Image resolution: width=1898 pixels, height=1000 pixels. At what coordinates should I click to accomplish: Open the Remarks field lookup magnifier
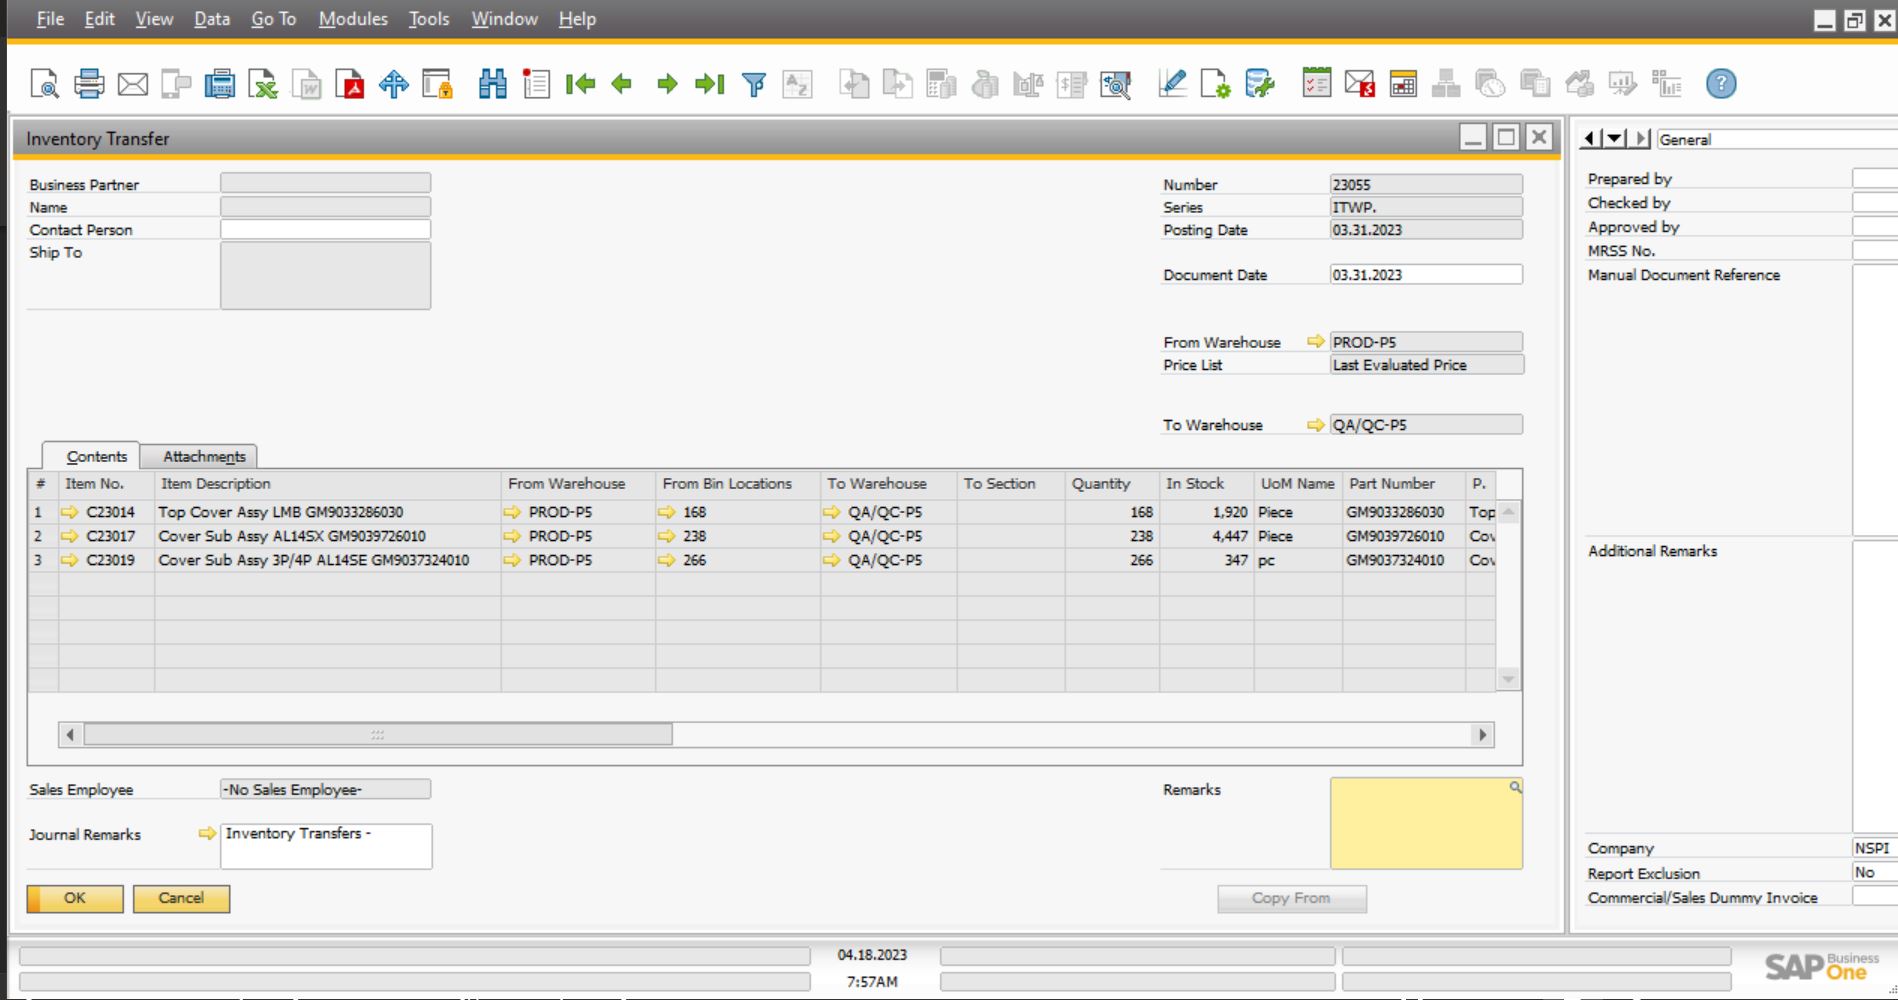pyautogui.click(x=1515, y=788)
